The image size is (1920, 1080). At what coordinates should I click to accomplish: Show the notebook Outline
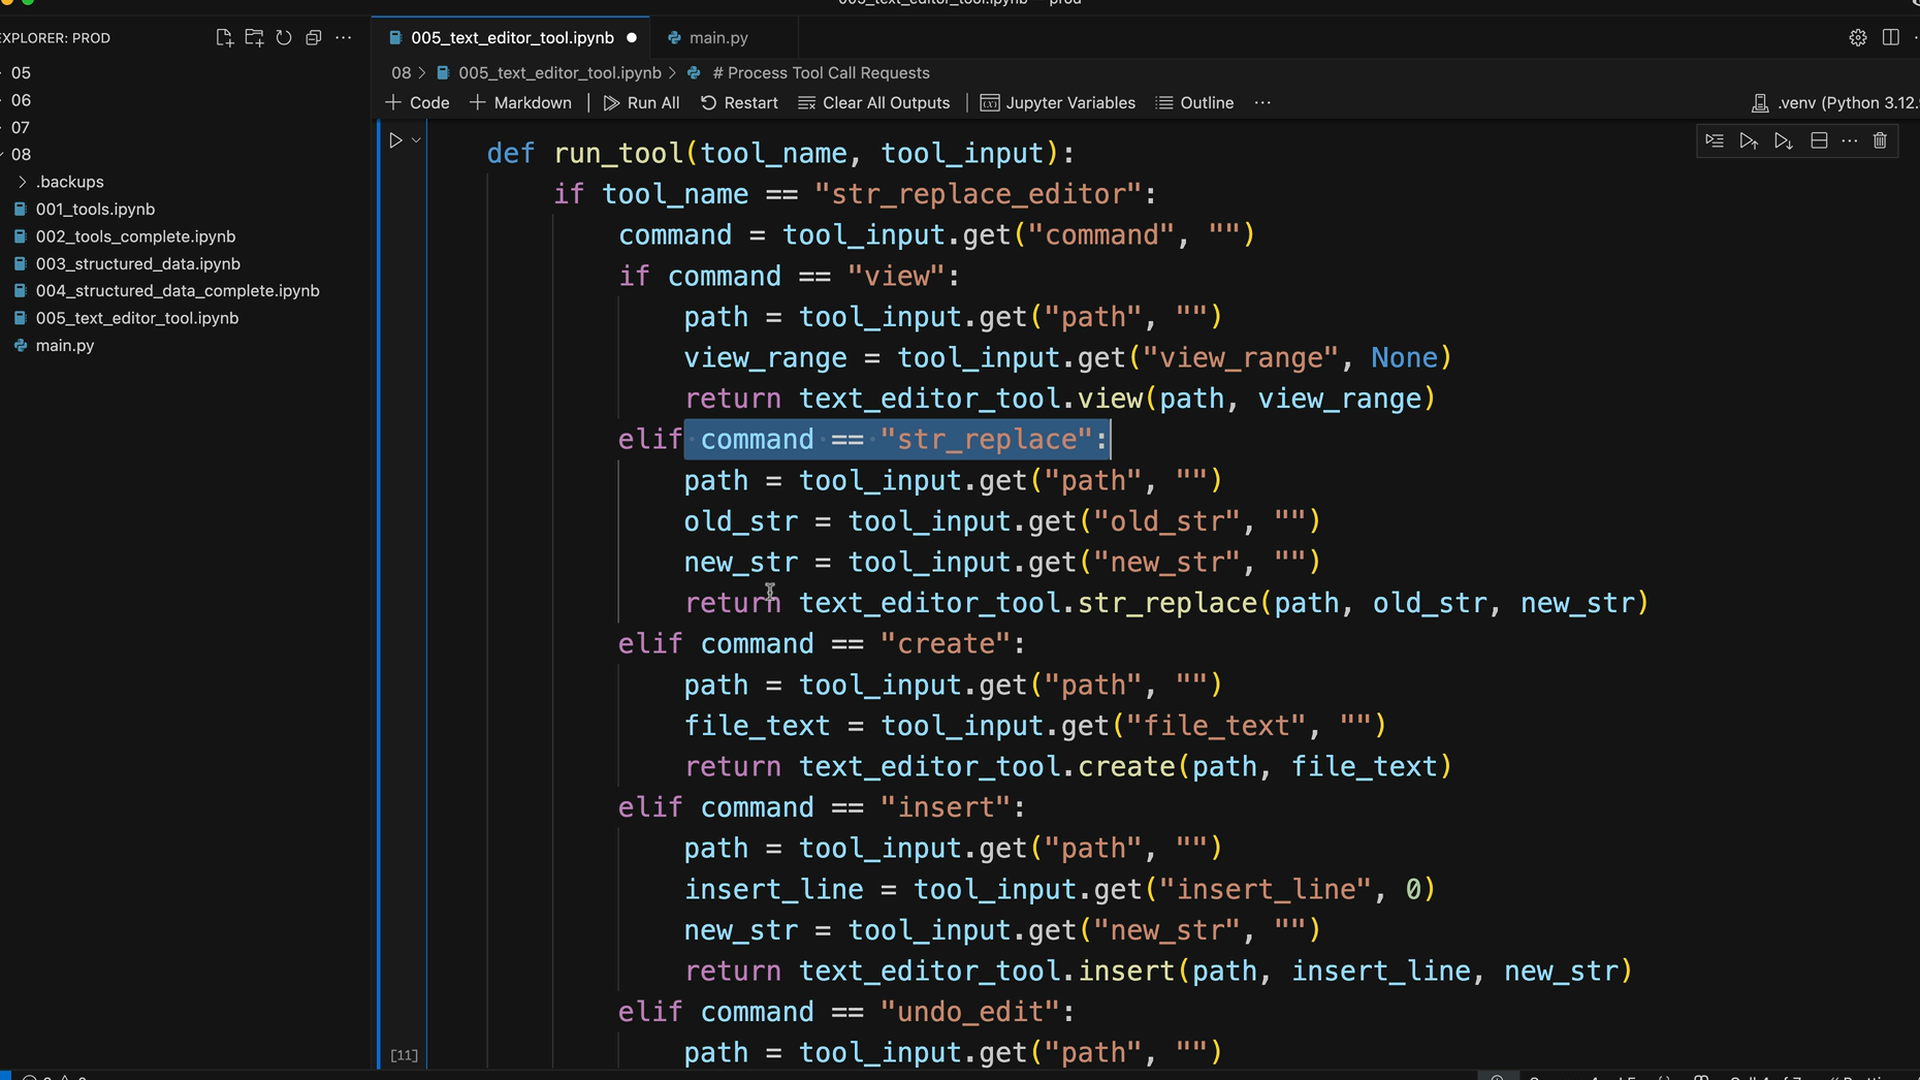(1194, 103)
